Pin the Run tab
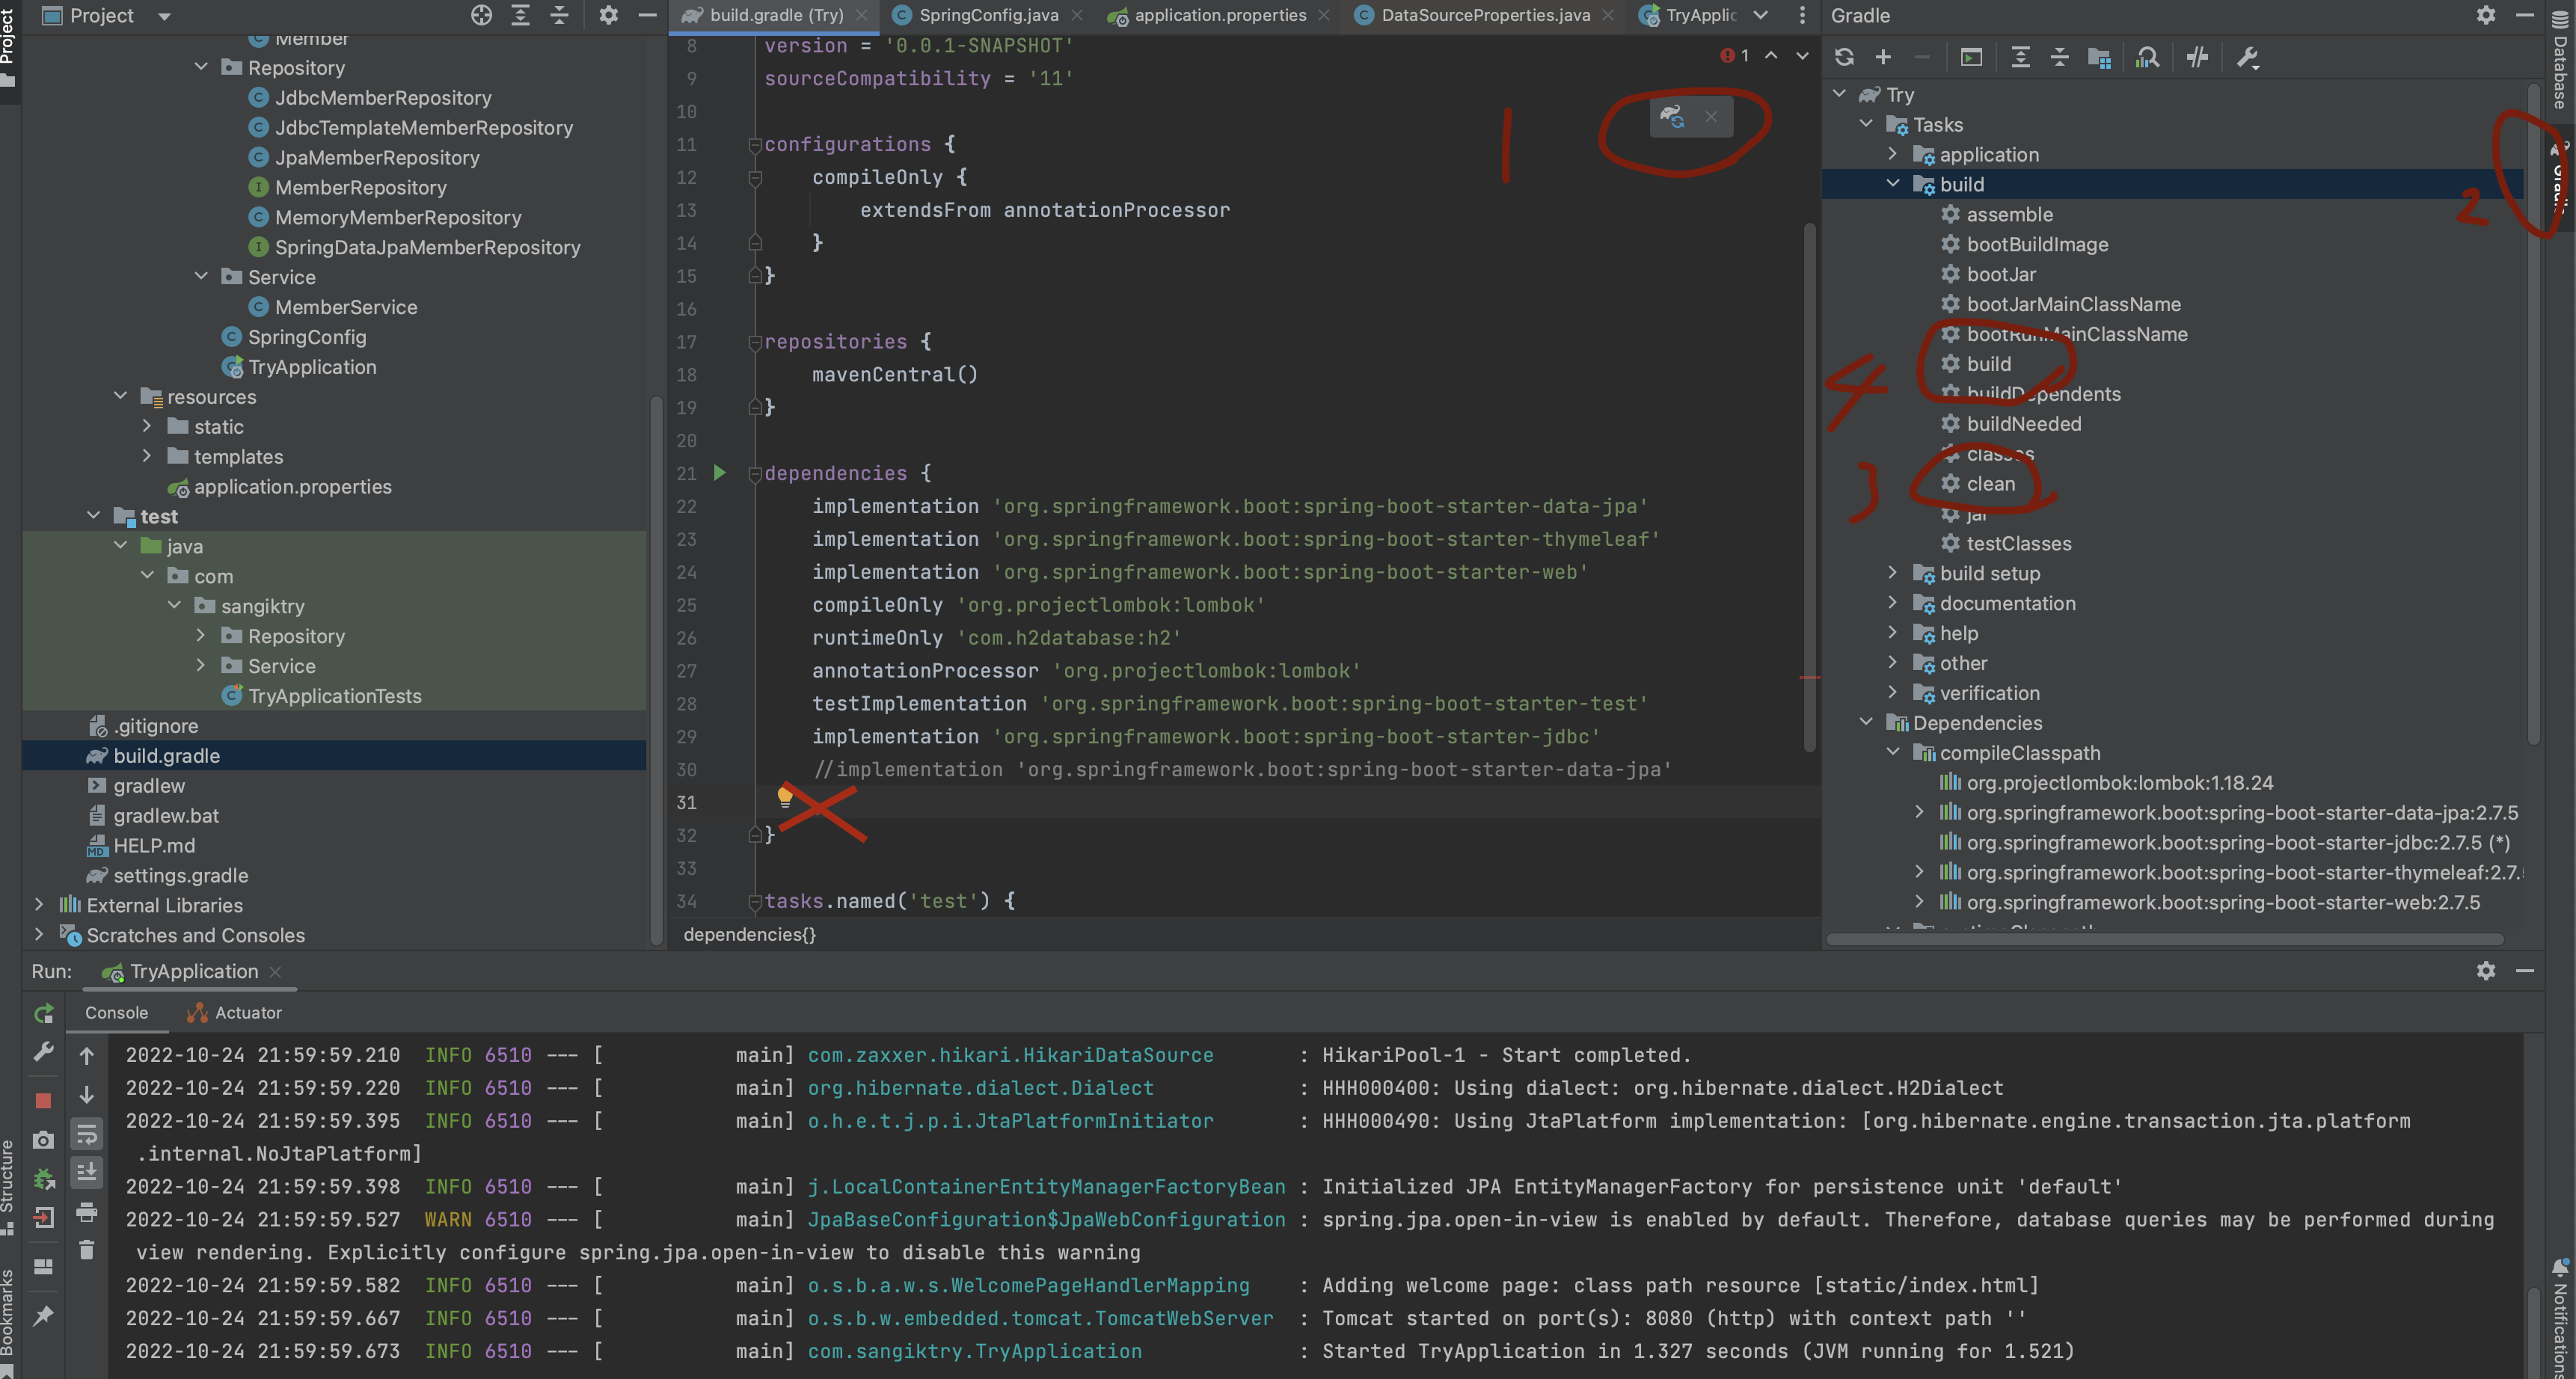This screenshot has width=2576, height=1379. 43,1316
